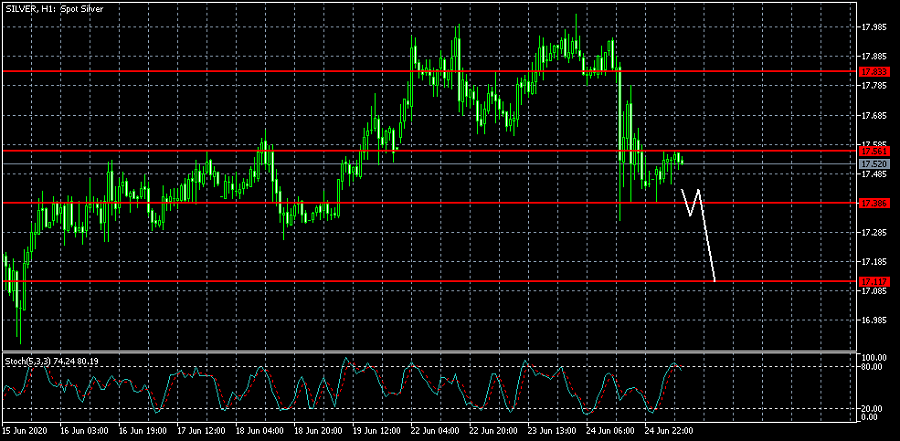Click the 20.00 stochastic scale level

(x=871, y=408)
